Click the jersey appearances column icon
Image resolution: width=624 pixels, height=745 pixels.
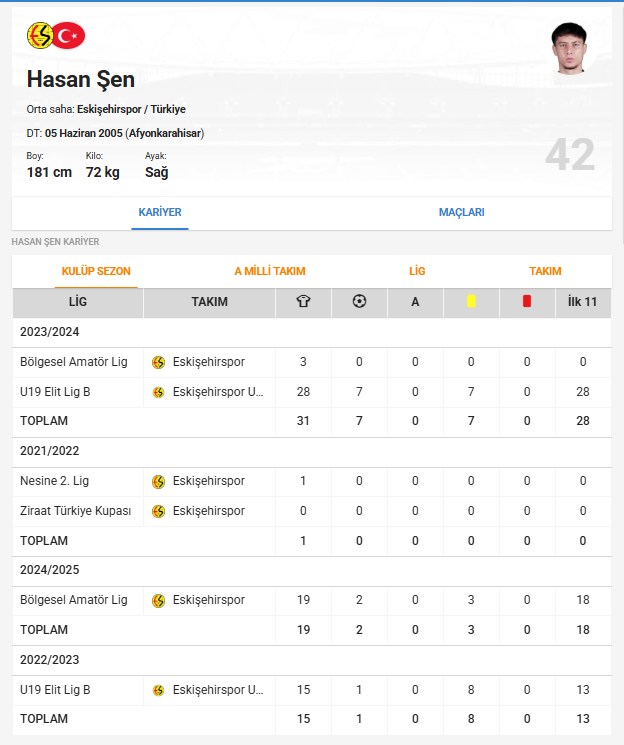coord(303,301)
